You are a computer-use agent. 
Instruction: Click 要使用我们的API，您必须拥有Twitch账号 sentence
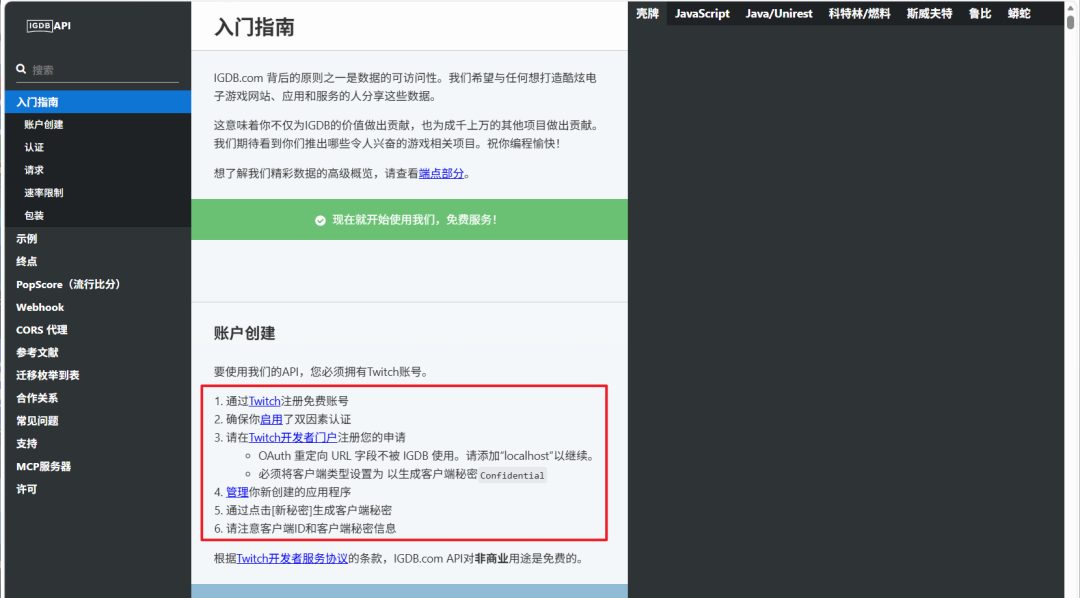[322, 372]
